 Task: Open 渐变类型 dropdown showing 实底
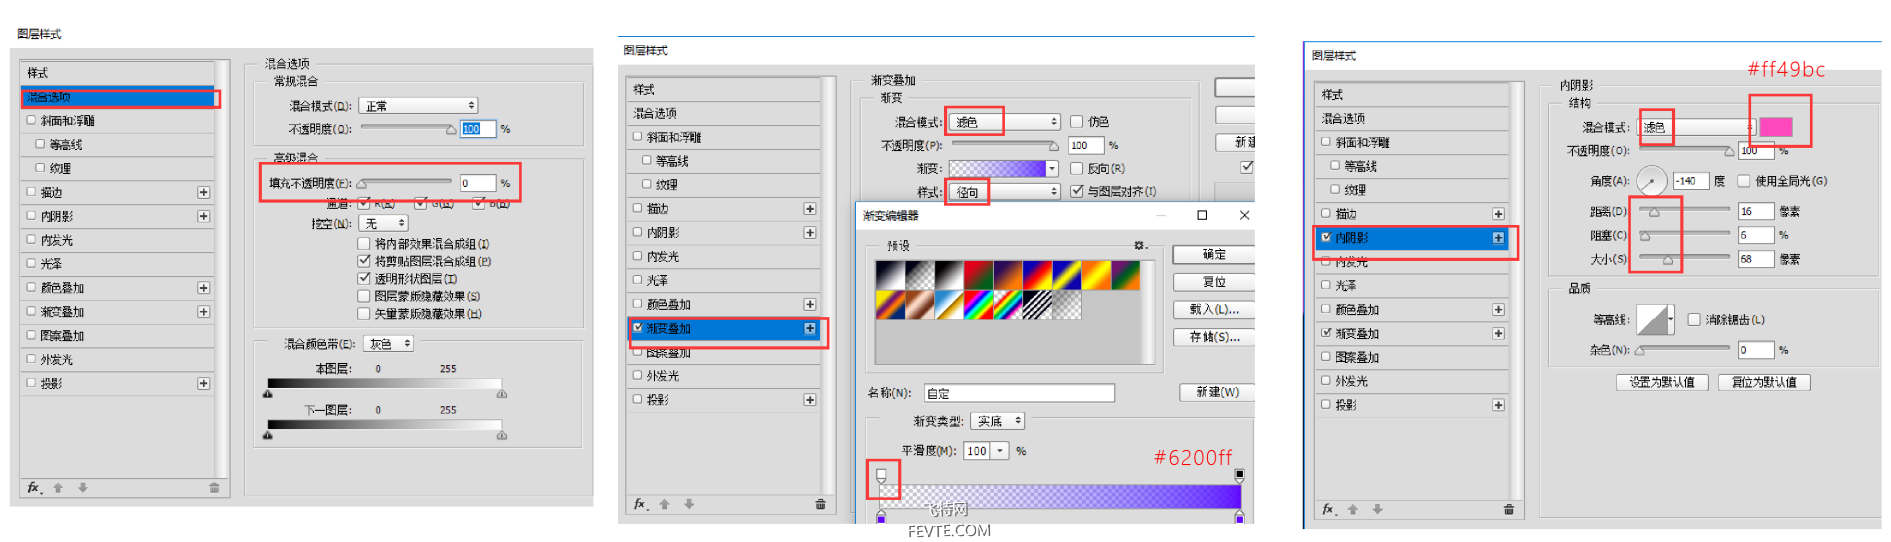(x=998, y=421)
